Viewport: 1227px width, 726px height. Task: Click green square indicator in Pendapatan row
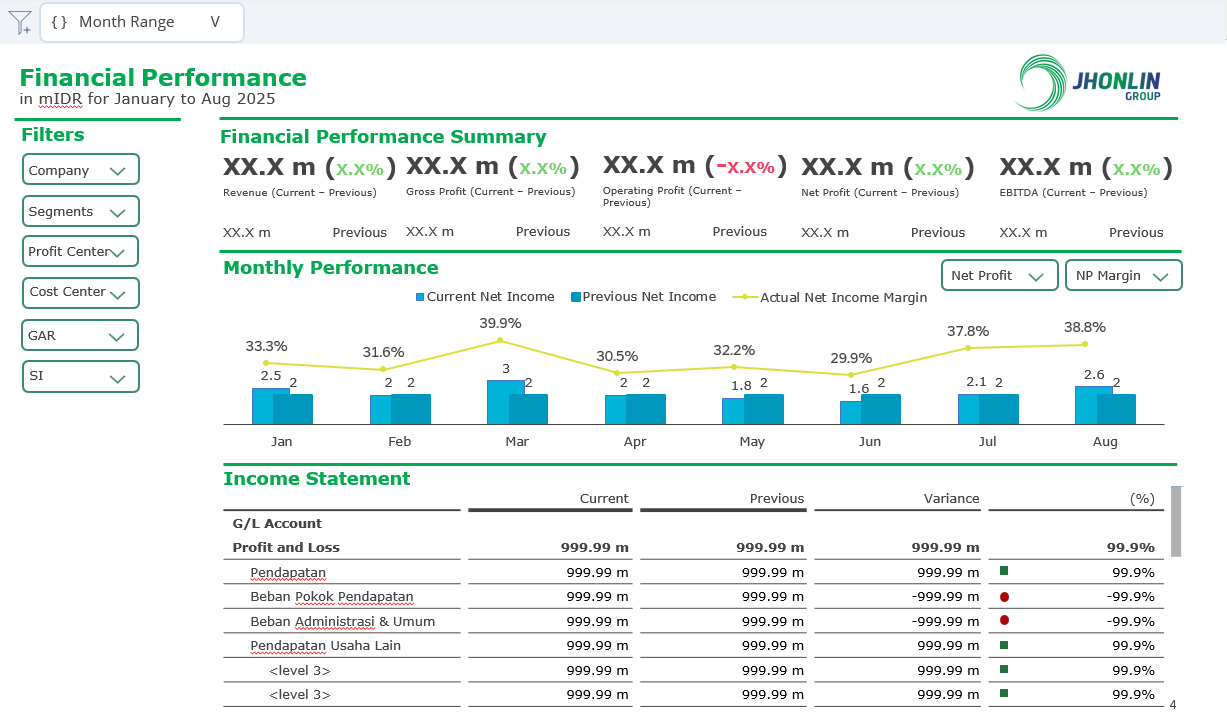[x=1004, y=571]
